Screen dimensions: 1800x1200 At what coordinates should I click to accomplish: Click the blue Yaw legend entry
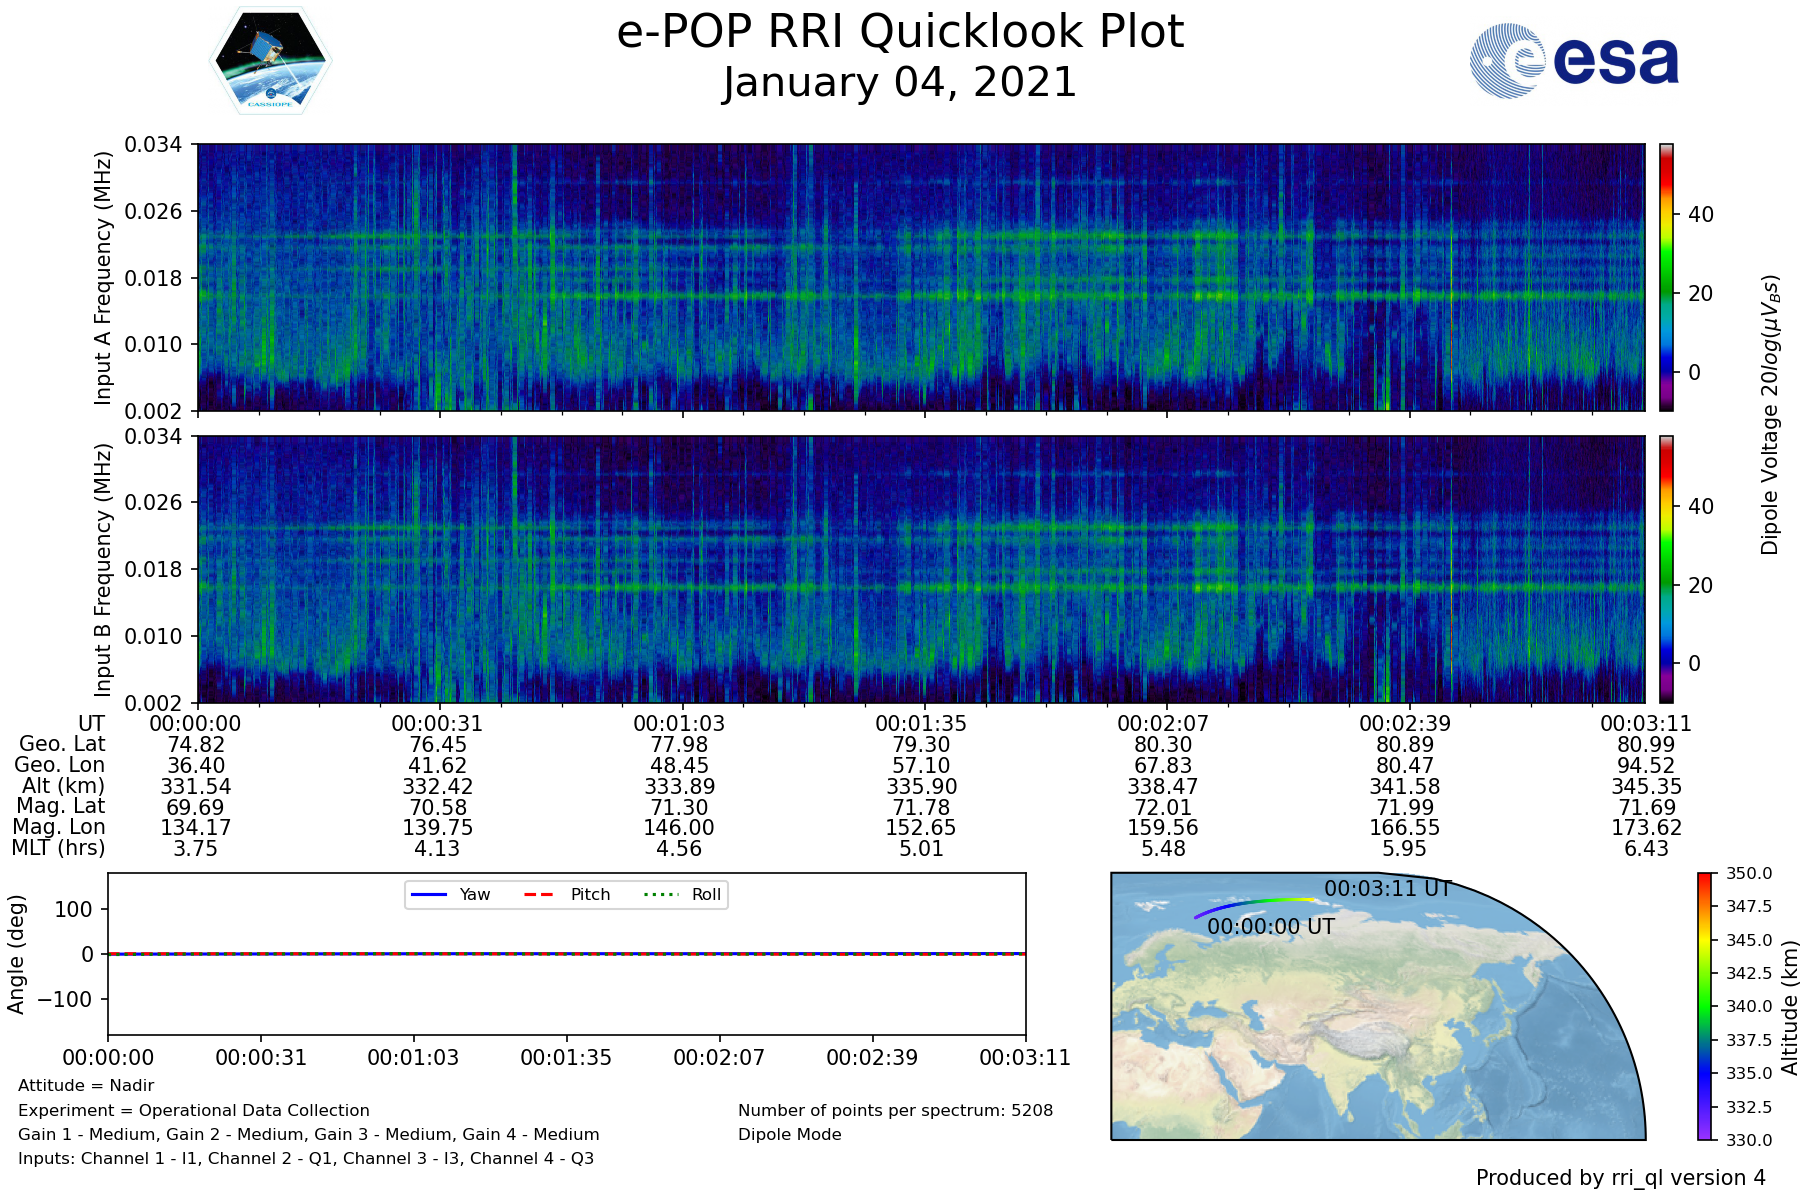click(450, 894)
